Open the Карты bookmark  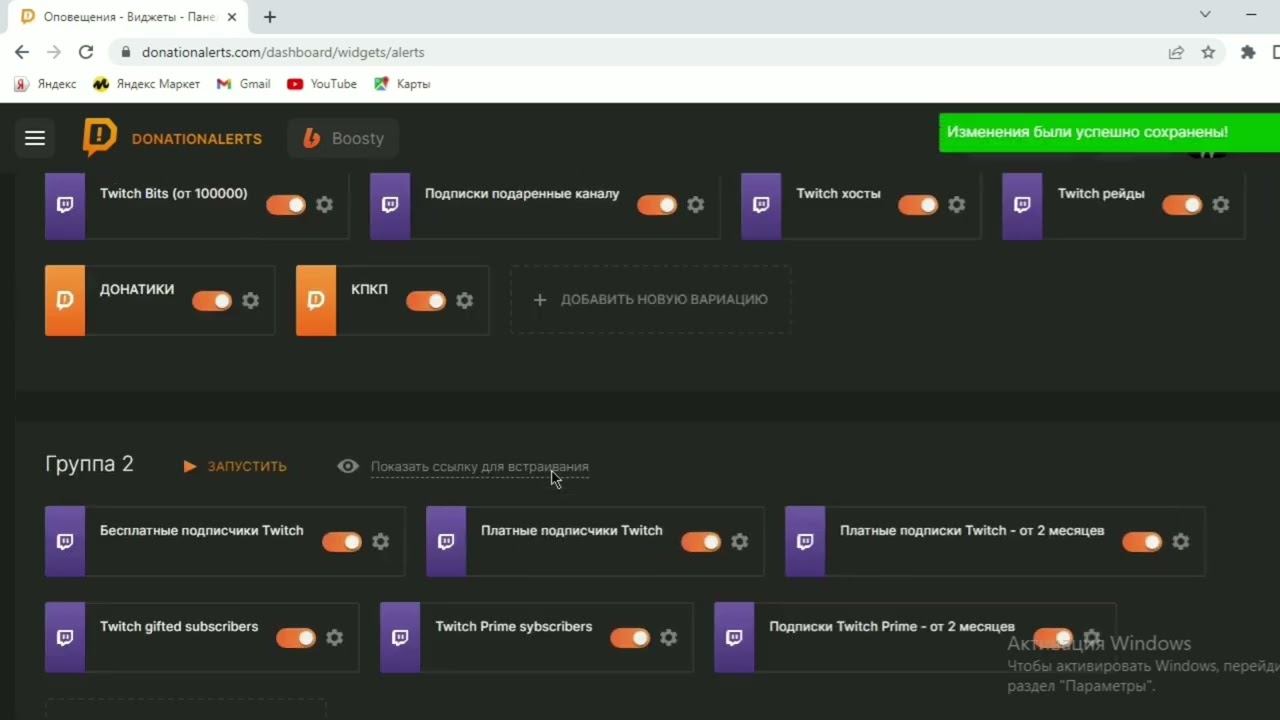tap(402, 84)
